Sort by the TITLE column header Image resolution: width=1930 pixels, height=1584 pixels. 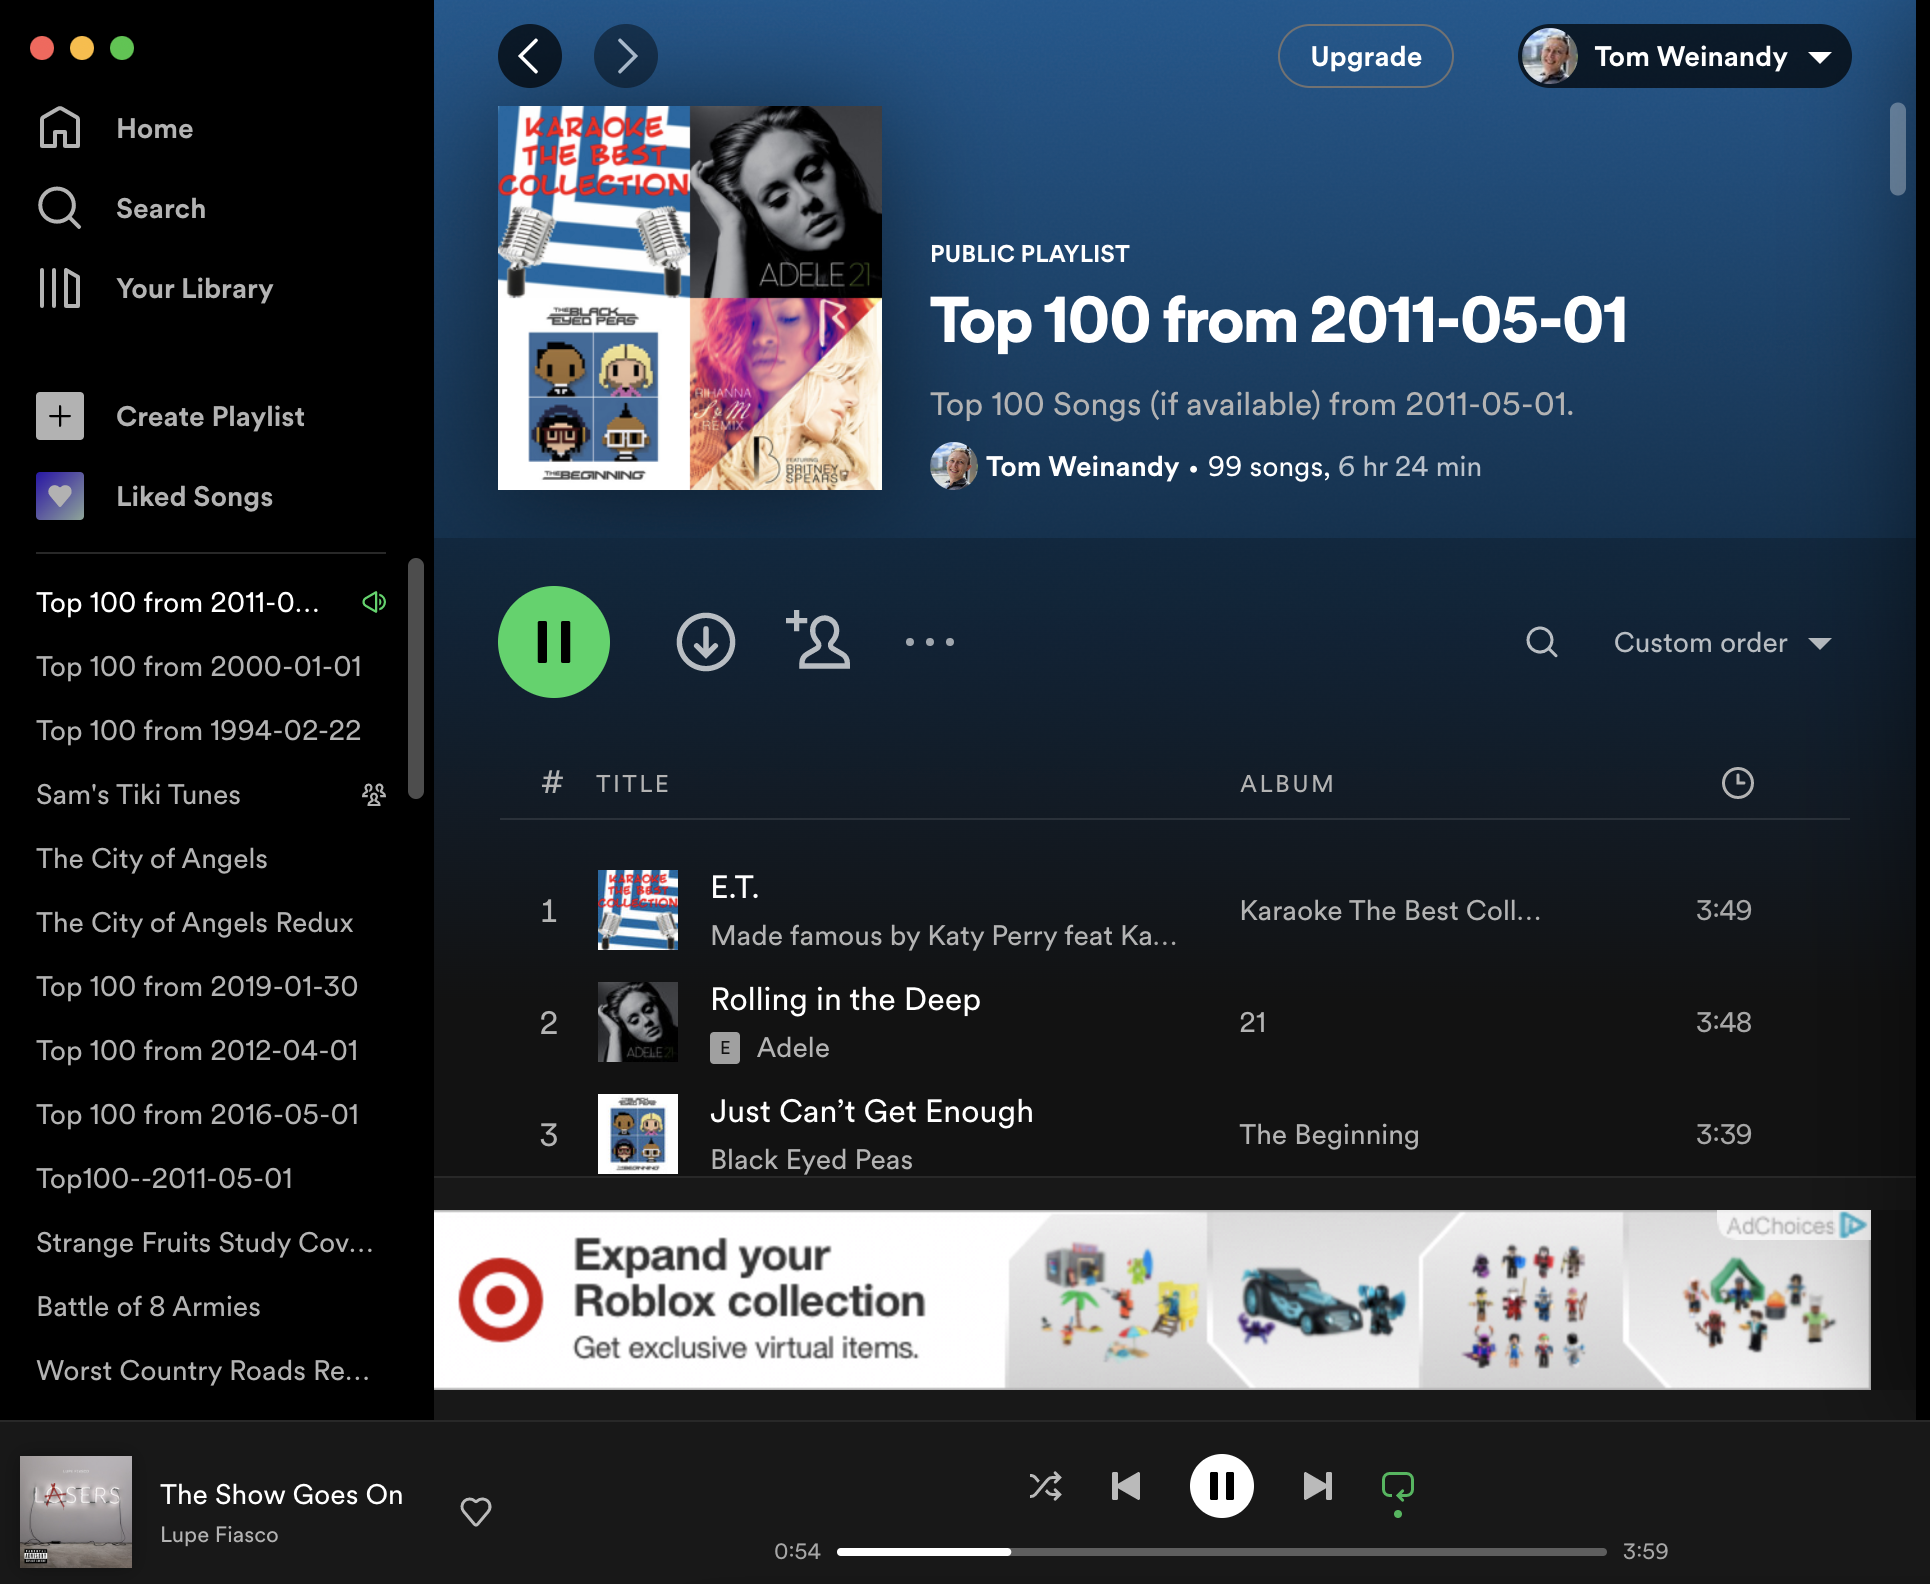(633, 783)
